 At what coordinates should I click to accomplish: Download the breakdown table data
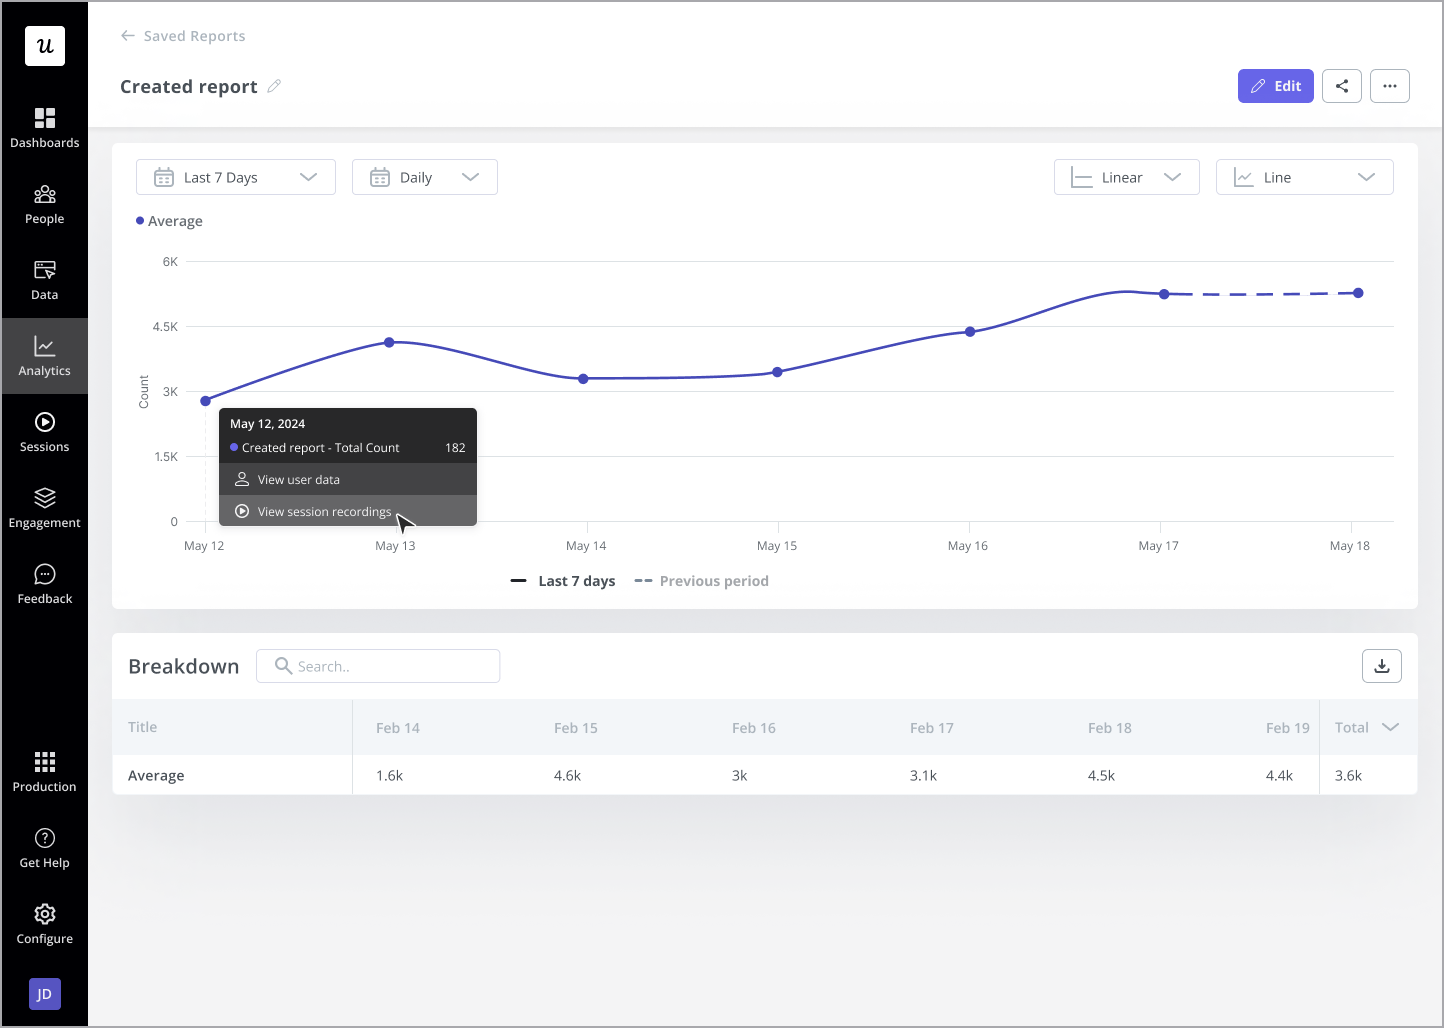pyautogui.click(x=1381, y=666)
